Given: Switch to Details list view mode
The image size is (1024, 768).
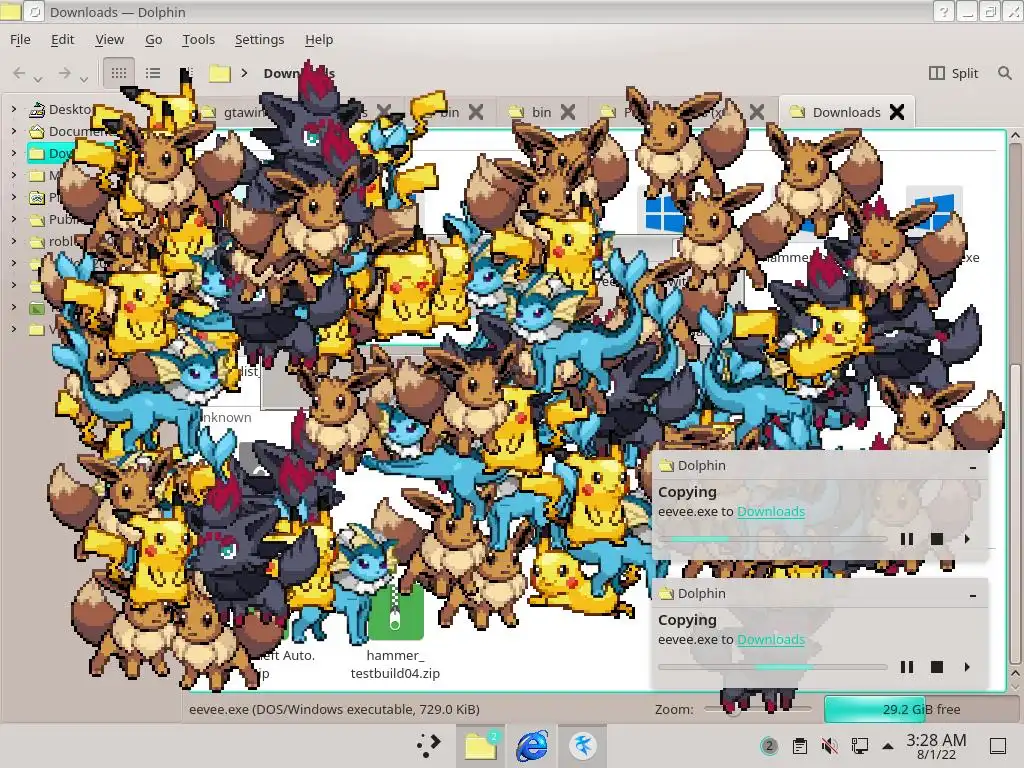Looking at the screenshot, I should [153, 73].
